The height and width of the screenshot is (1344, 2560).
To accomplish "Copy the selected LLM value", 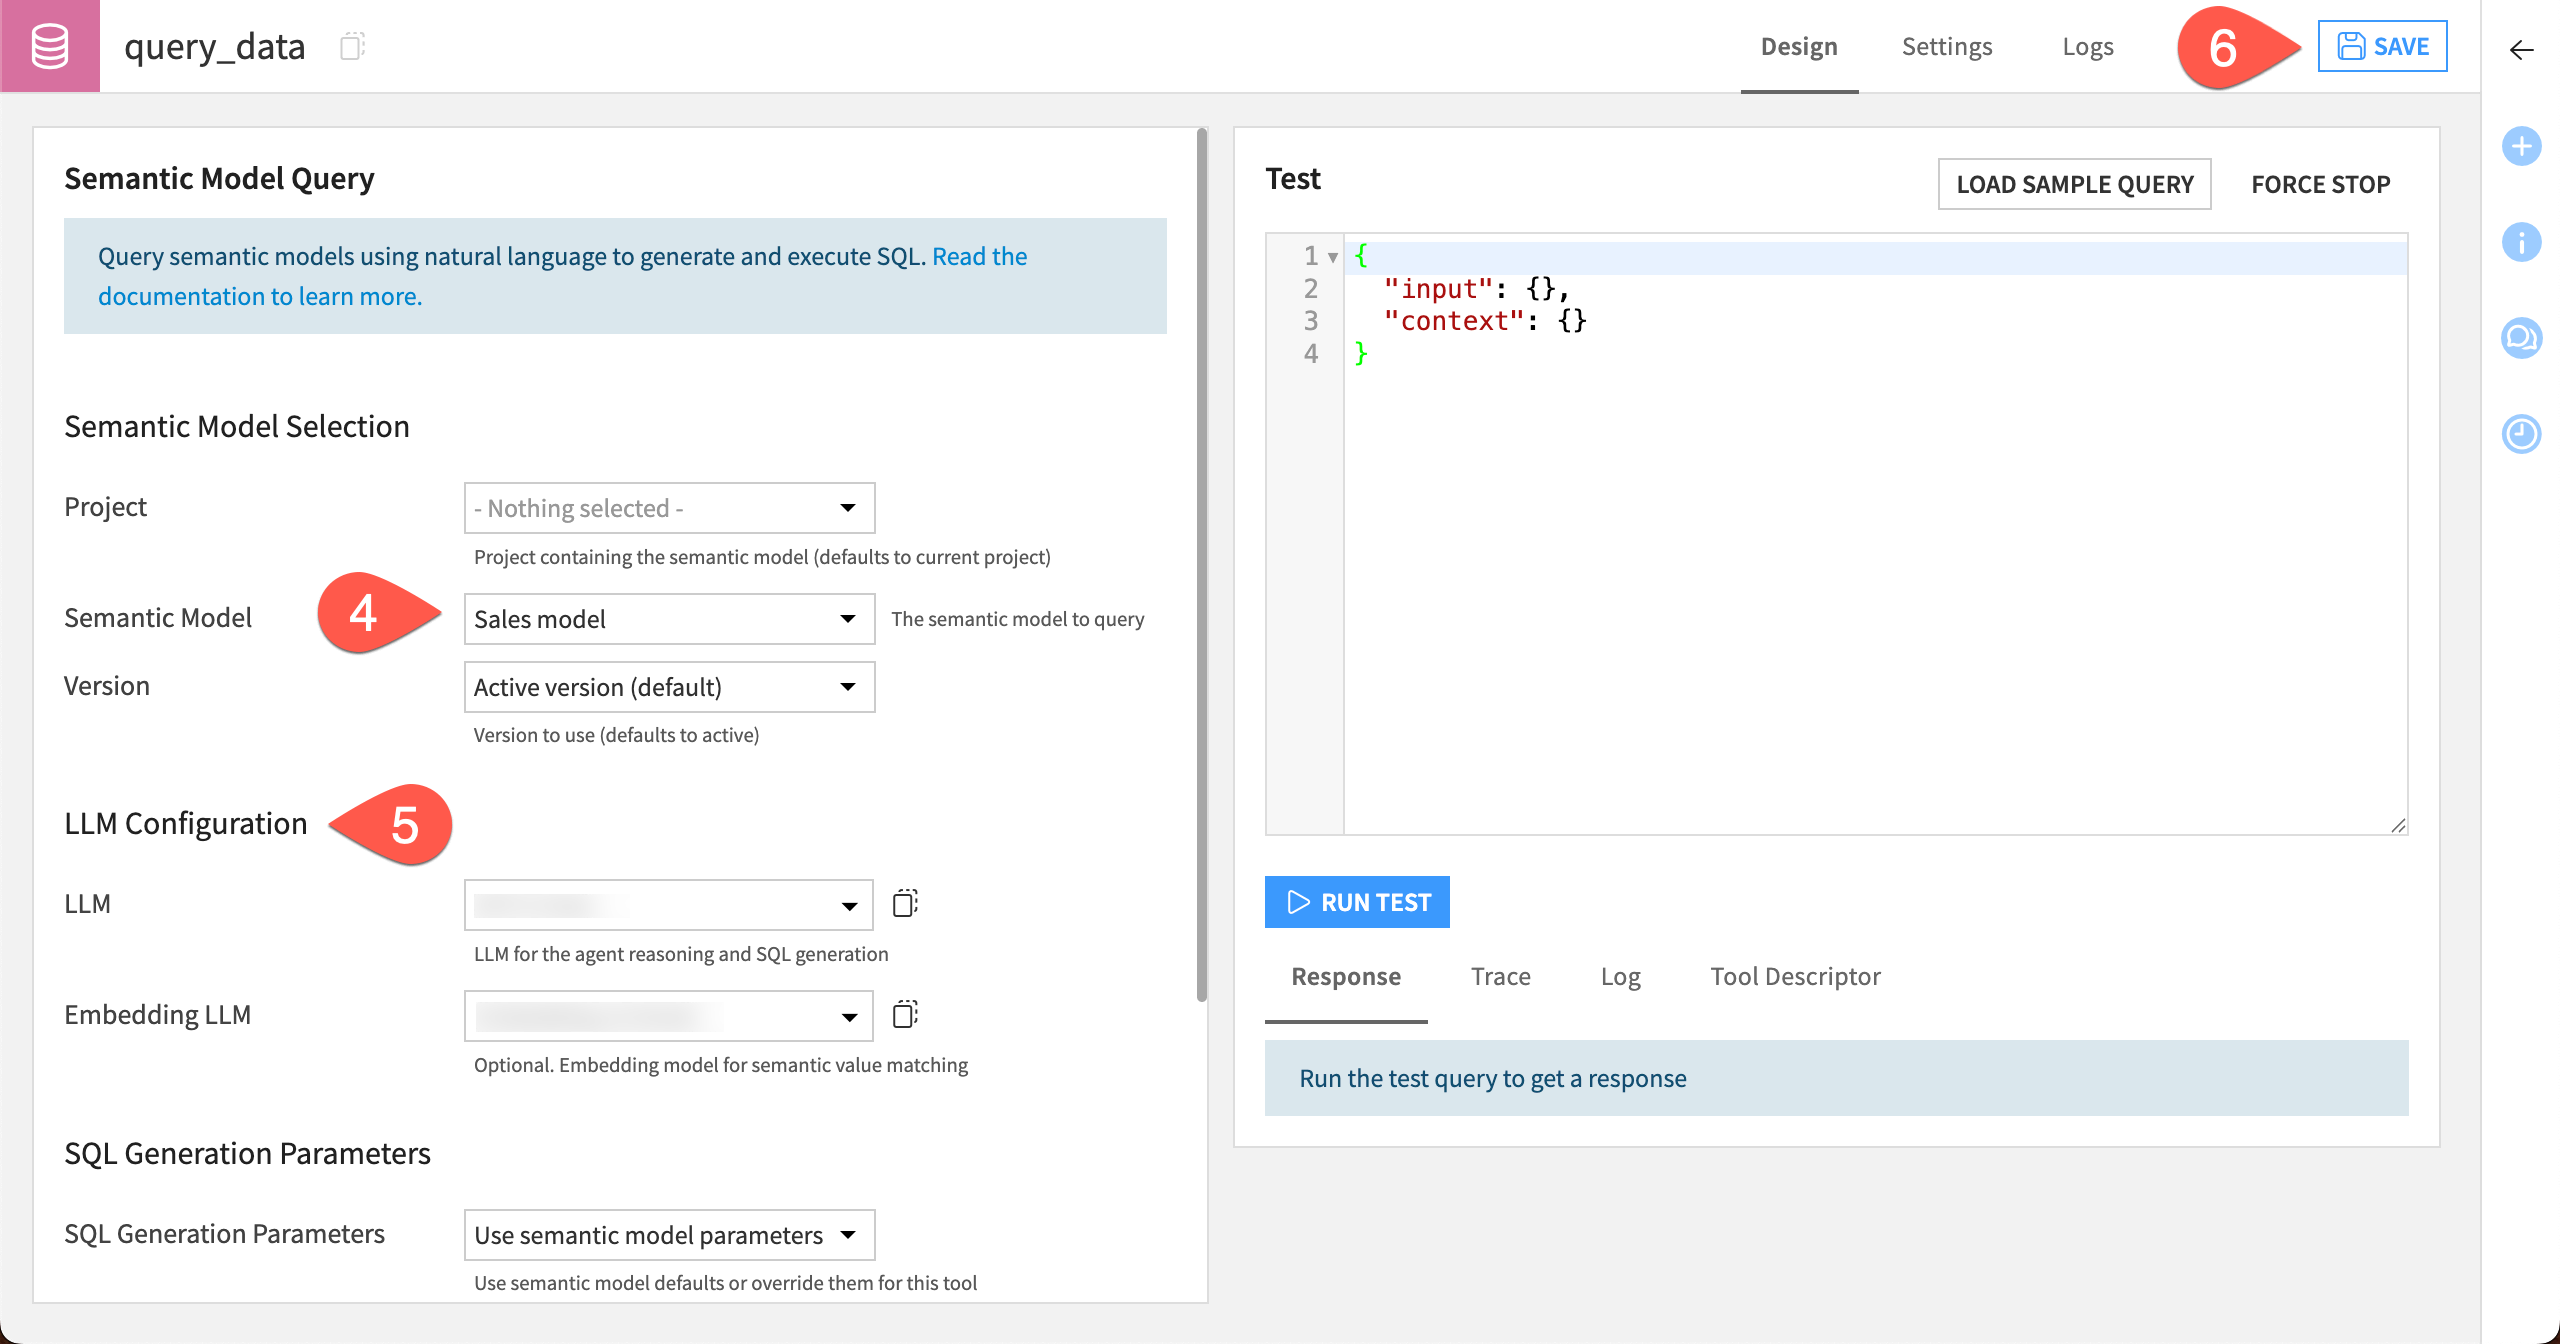I will [x=906, y=903].
